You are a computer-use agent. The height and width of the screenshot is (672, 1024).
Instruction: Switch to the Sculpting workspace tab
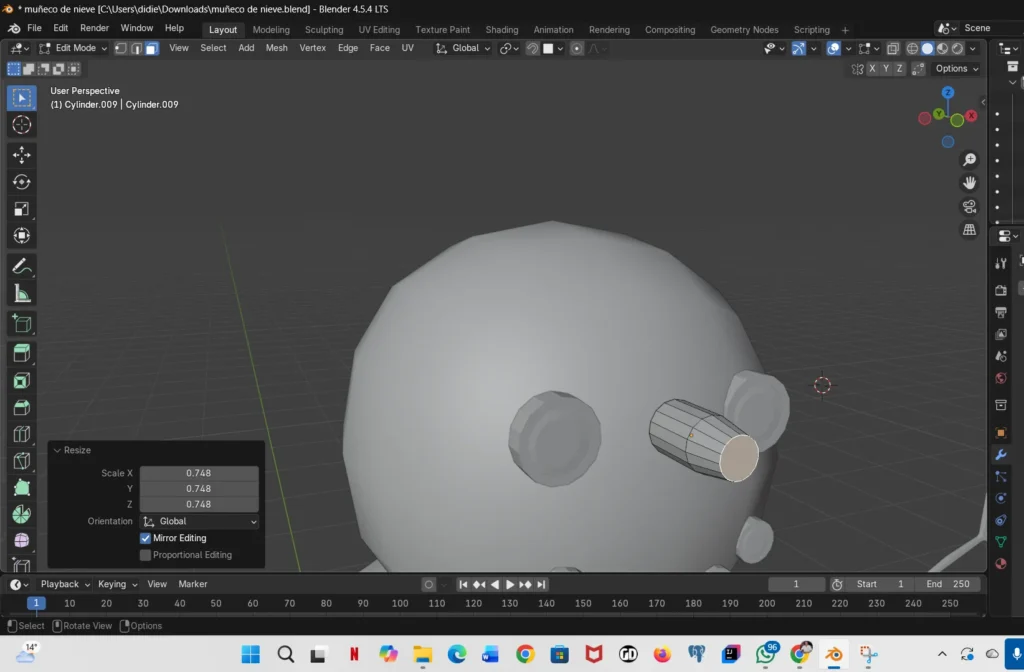[323, 30]
